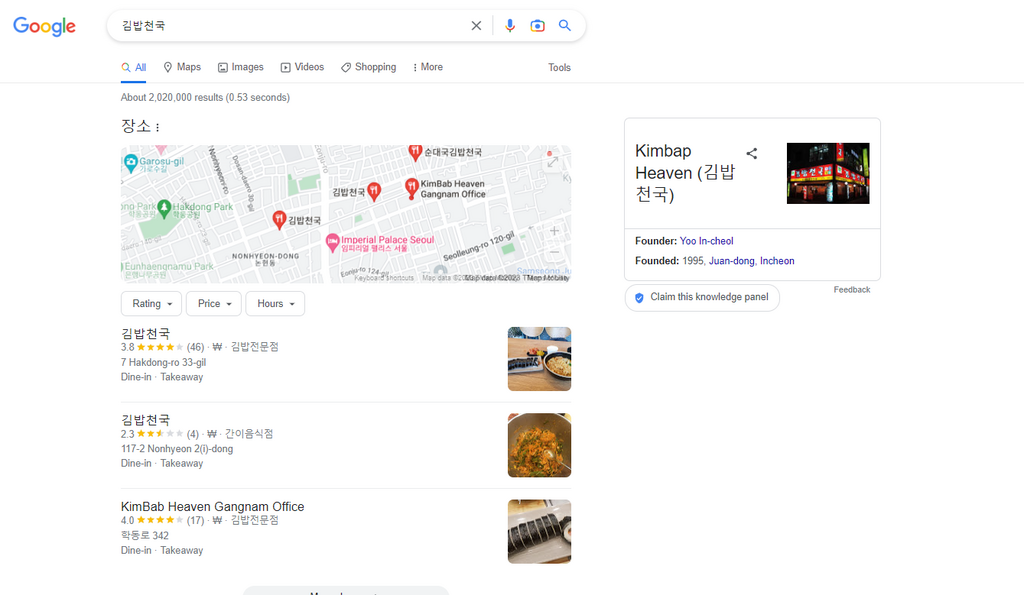
Task: Open the three-dot menu beside 장소
Action: tap(157, 127)
